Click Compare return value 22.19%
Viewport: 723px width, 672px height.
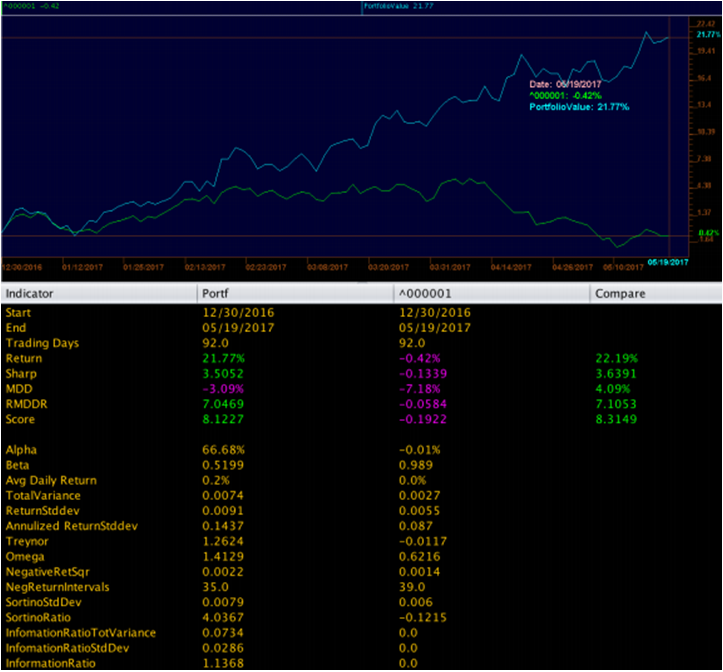[616, 358]
